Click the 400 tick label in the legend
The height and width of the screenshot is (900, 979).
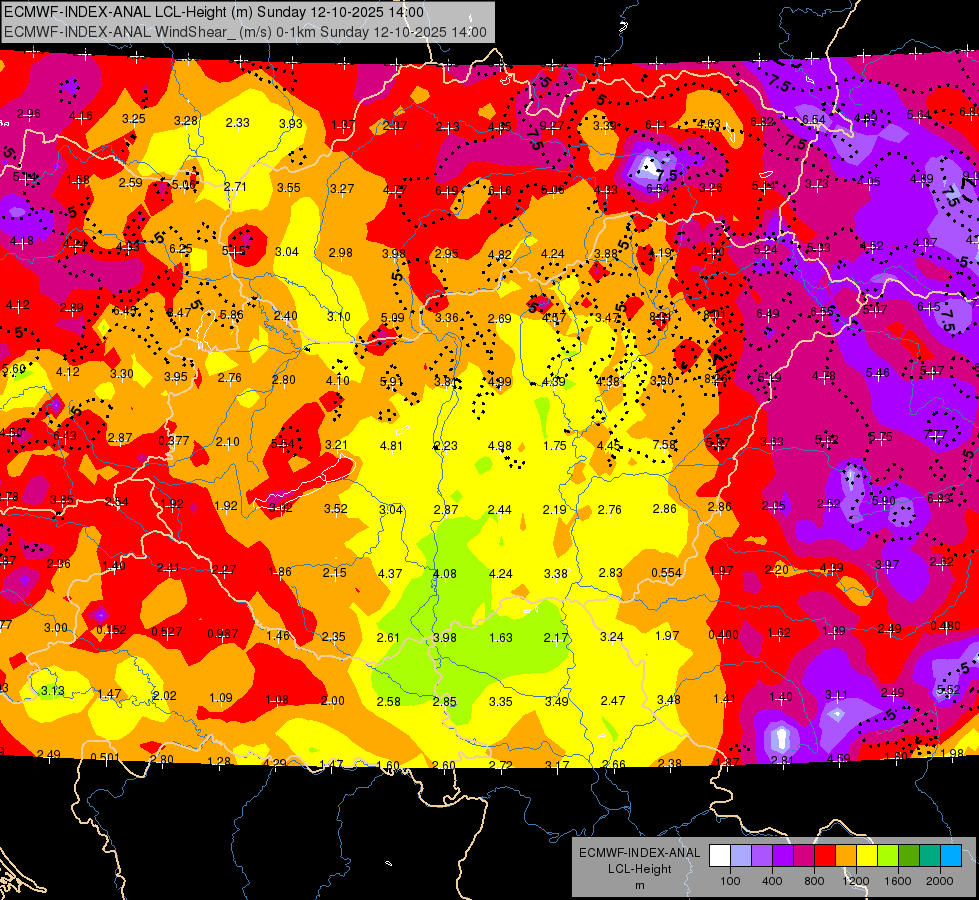pos(772,881)
